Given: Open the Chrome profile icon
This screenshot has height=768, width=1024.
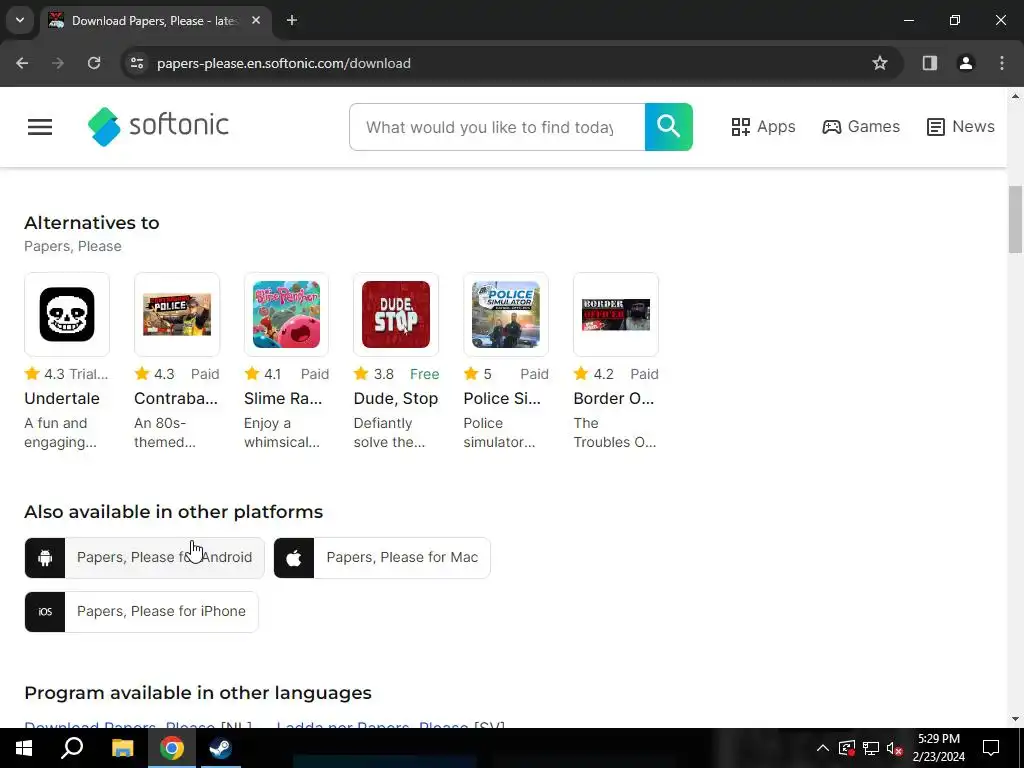Looking at the screenshot, I should [966, 63].
